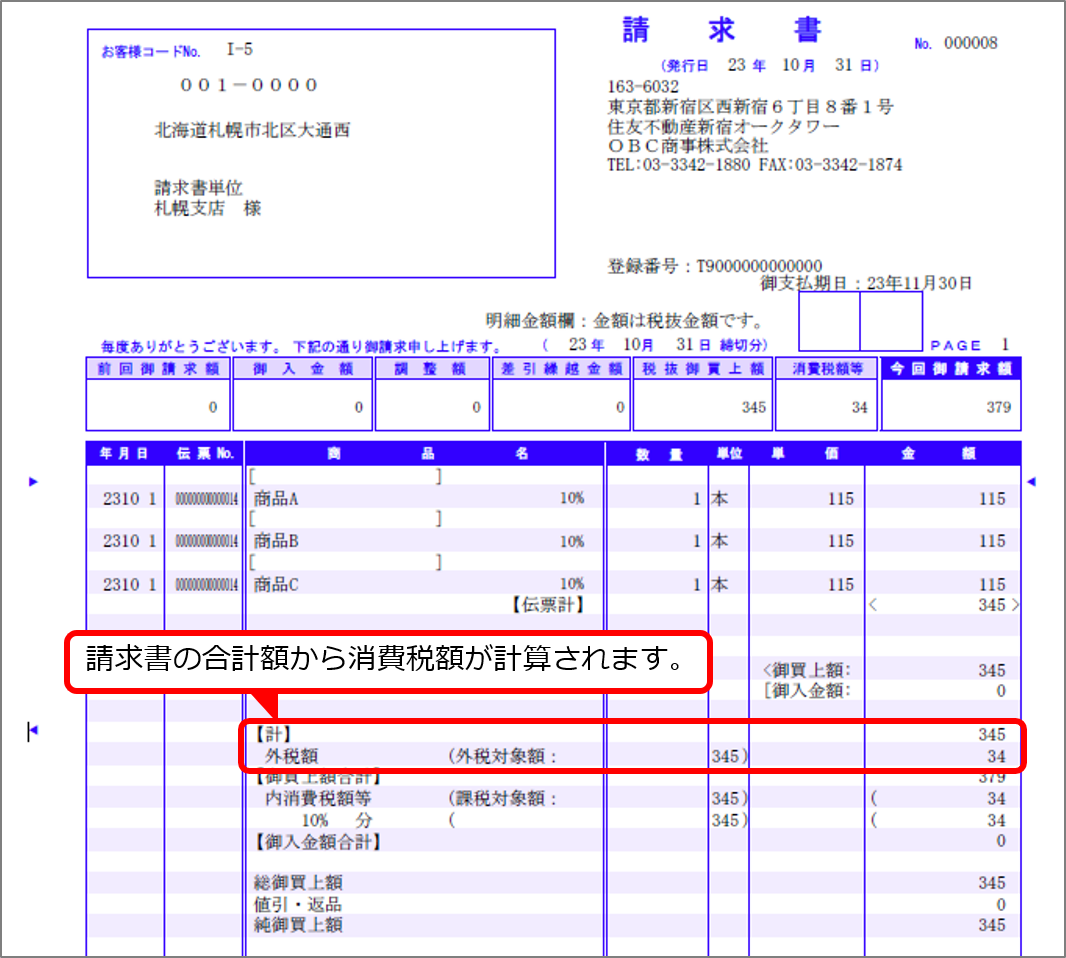Screen dimensions: 1066x958
Task: Click the 外税額 row label
Action: click(x=292, y=756)
